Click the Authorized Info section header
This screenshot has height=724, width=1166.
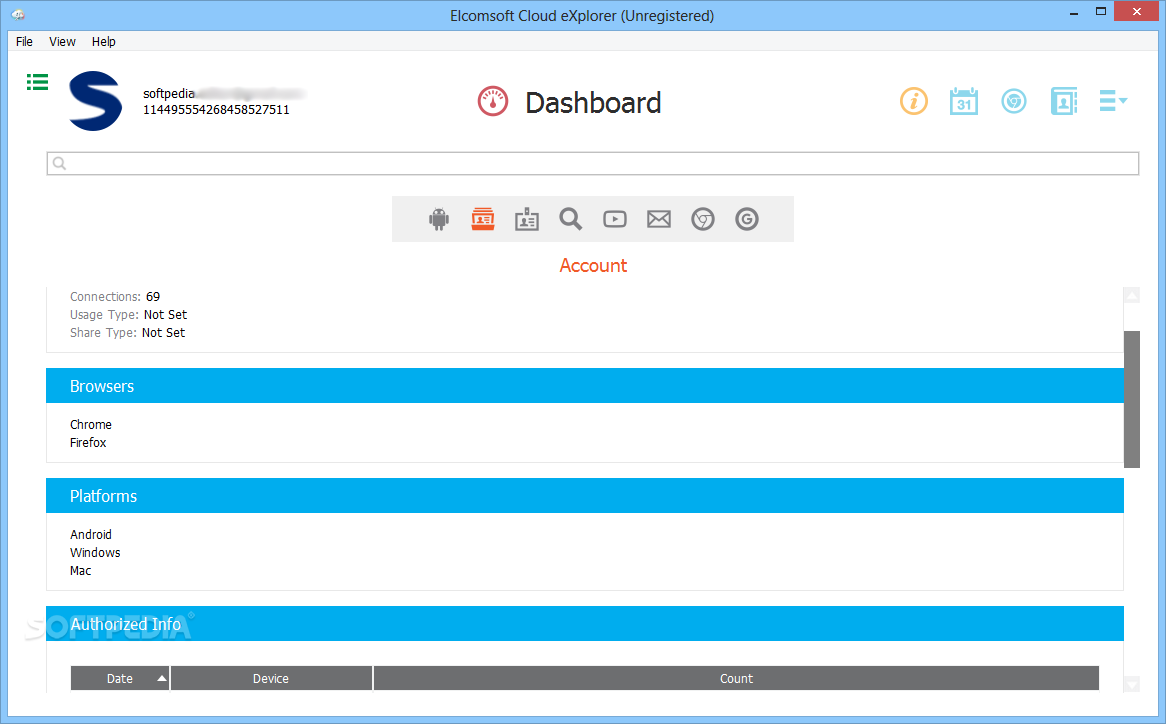584,624
